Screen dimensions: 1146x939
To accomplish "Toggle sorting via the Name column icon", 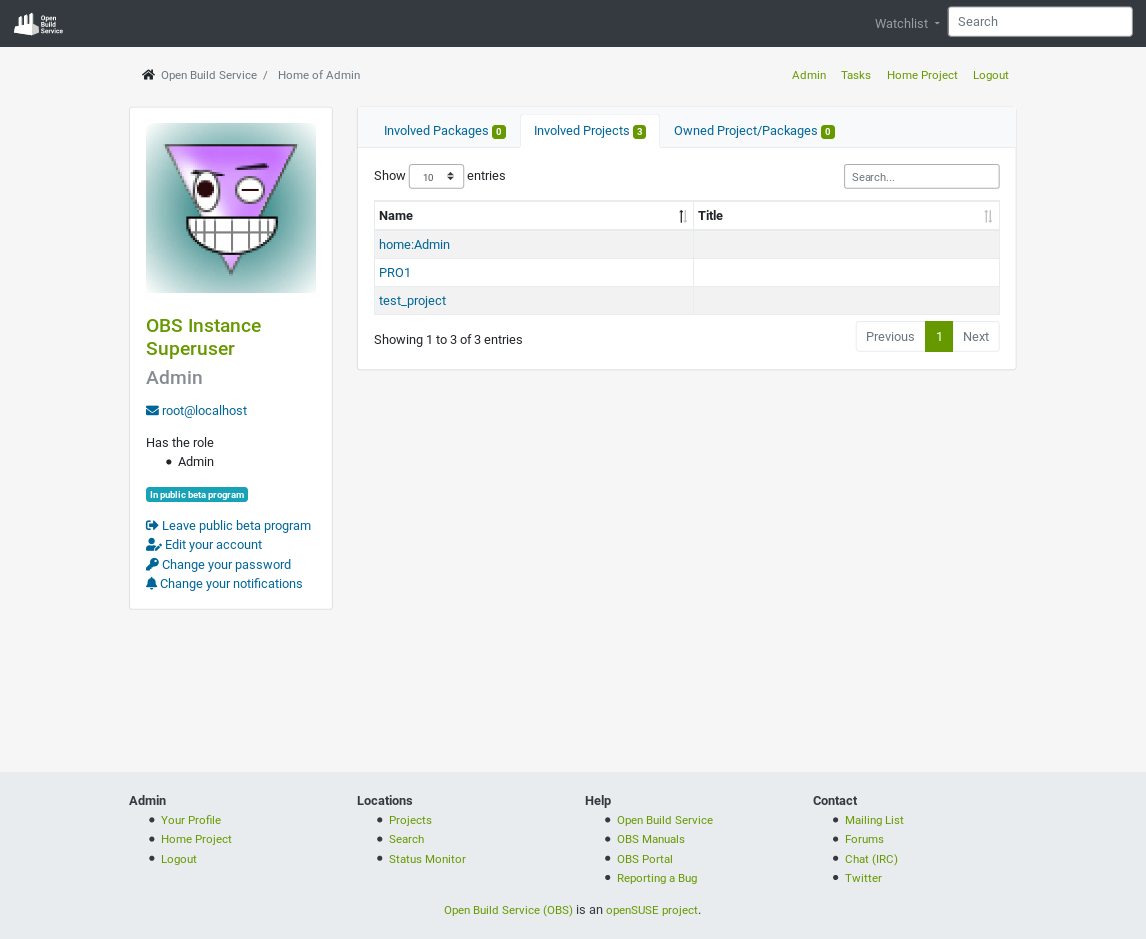I will [682, 215].
